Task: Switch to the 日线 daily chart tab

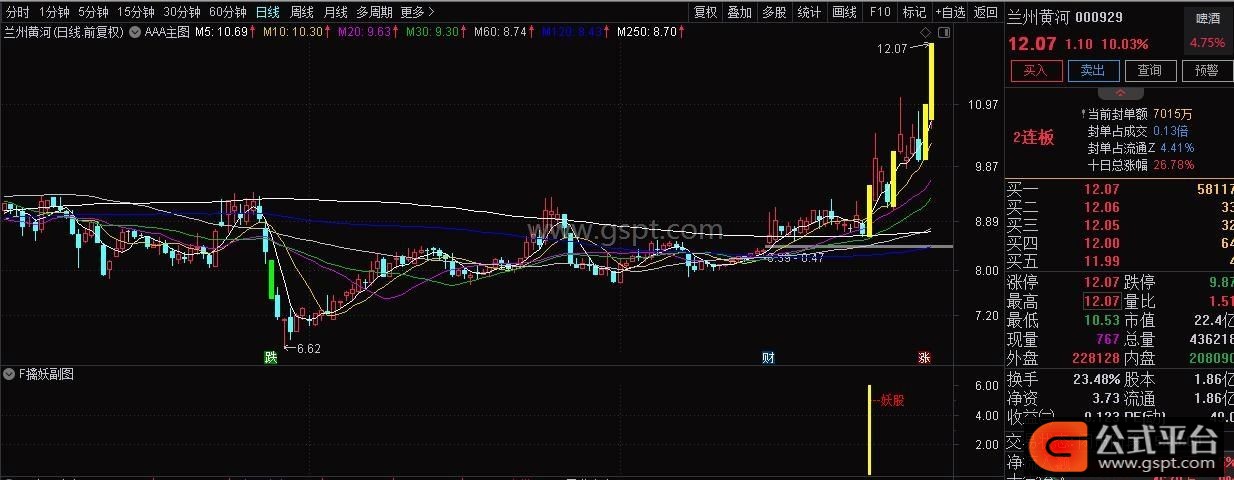Action: point(267,12)
